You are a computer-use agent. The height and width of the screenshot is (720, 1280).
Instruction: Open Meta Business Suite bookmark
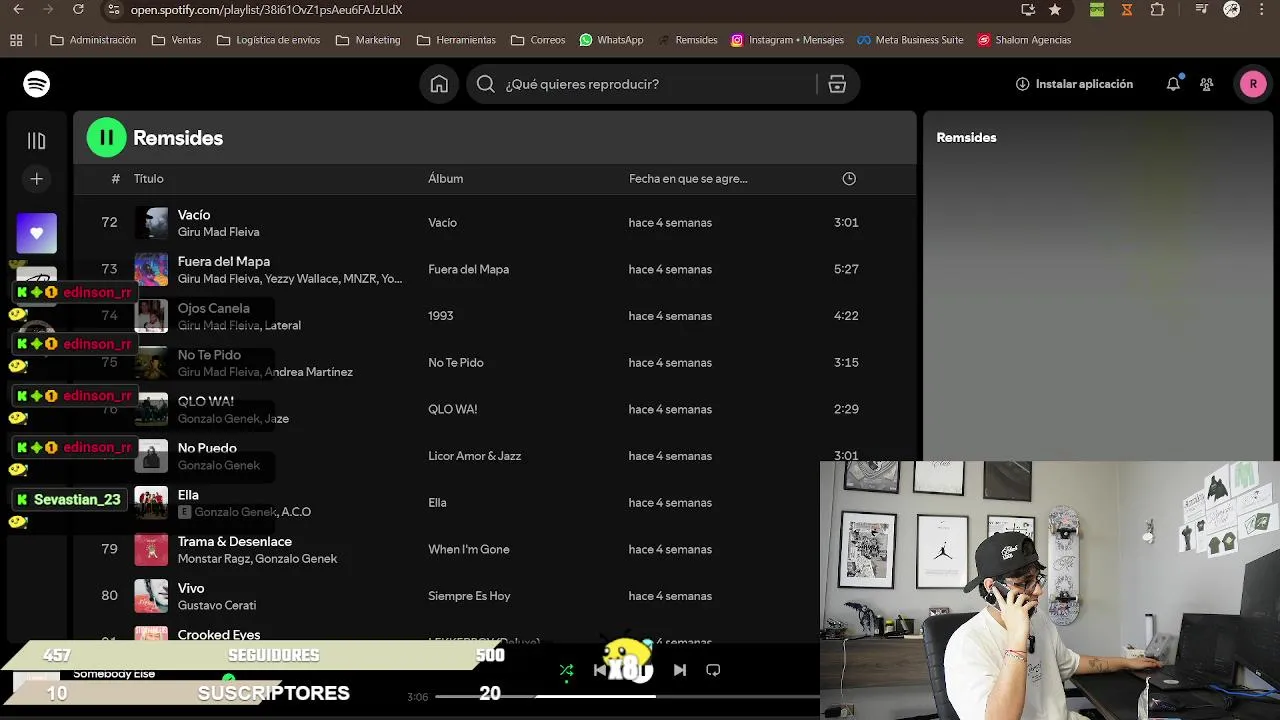pos(910,40)
